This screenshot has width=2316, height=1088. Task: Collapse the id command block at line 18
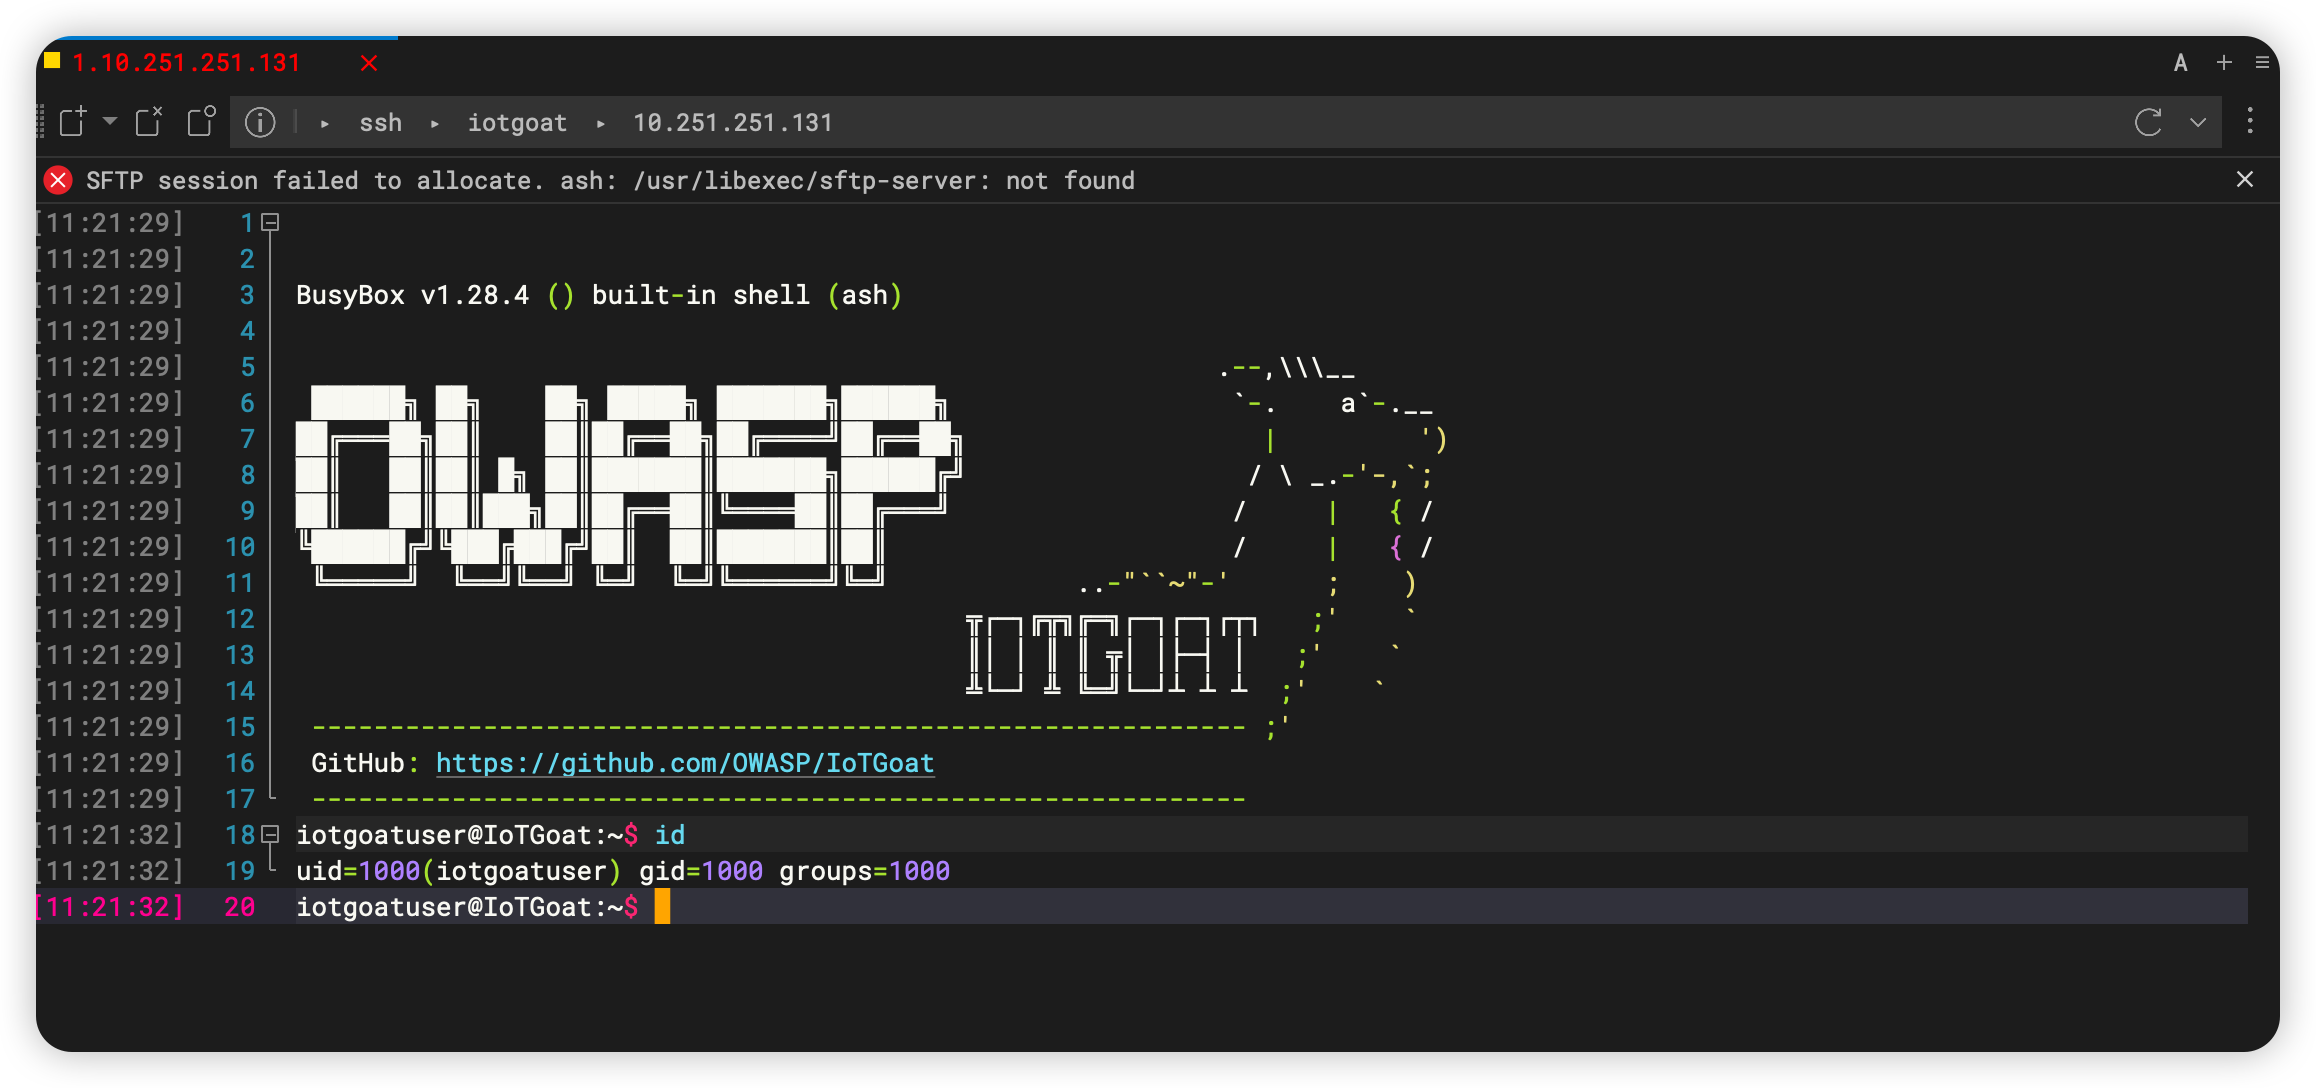(x=270, y=834)
